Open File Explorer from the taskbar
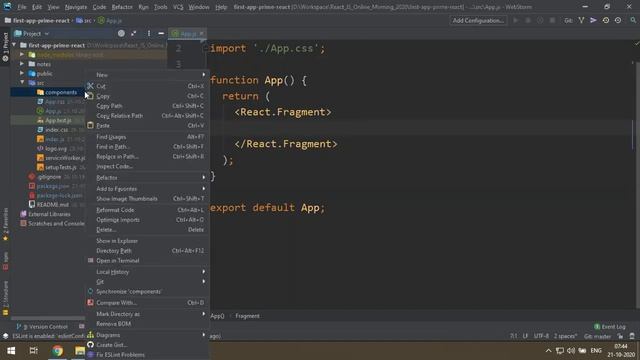 coord(80,351)
